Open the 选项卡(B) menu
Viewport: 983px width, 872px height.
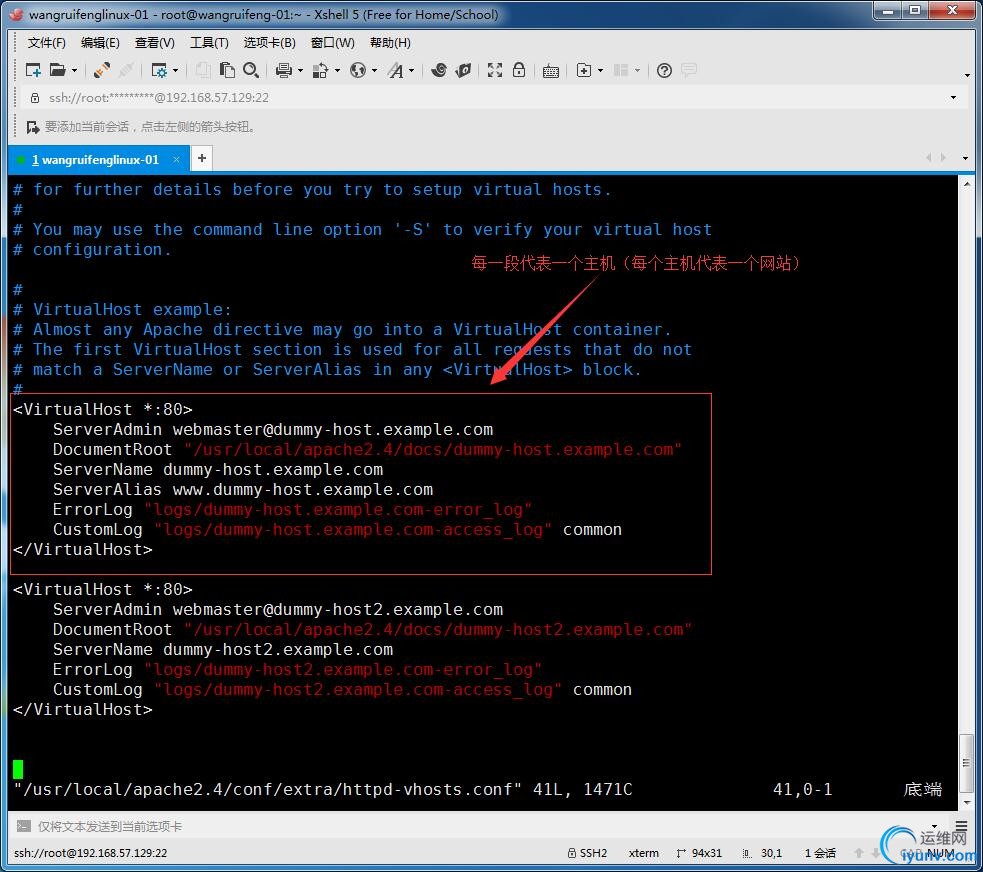pyautogui.click(x=269, y=43)
